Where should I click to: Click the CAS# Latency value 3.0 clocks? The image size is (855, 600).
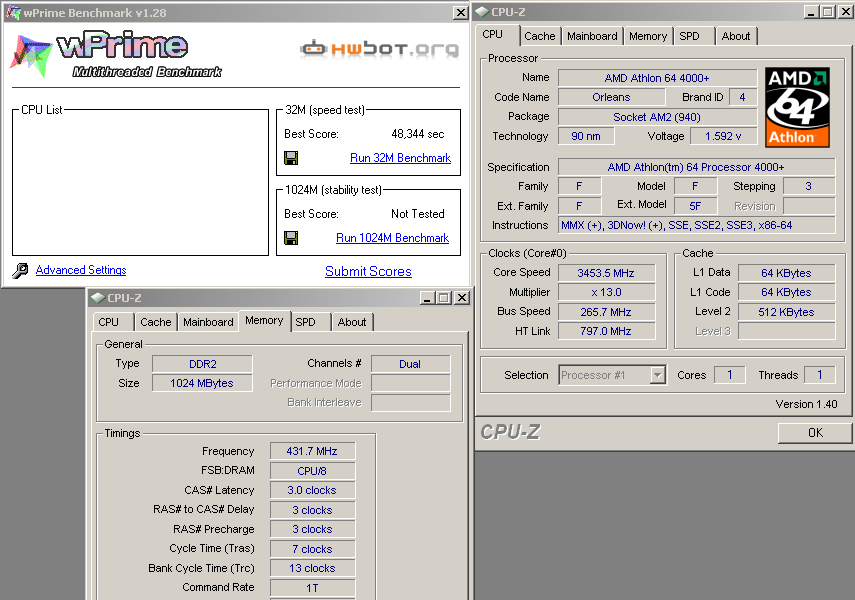pyautogui.click(x=312, y=490)
